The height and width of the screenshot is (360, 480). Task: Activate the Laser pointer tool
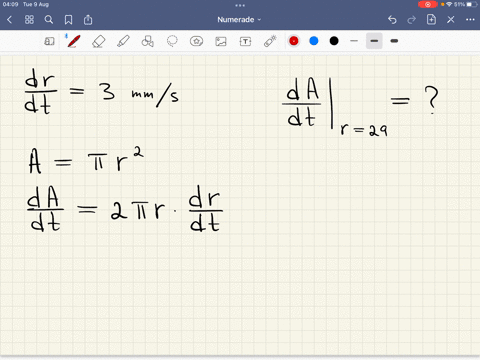[x=270, y=41]
